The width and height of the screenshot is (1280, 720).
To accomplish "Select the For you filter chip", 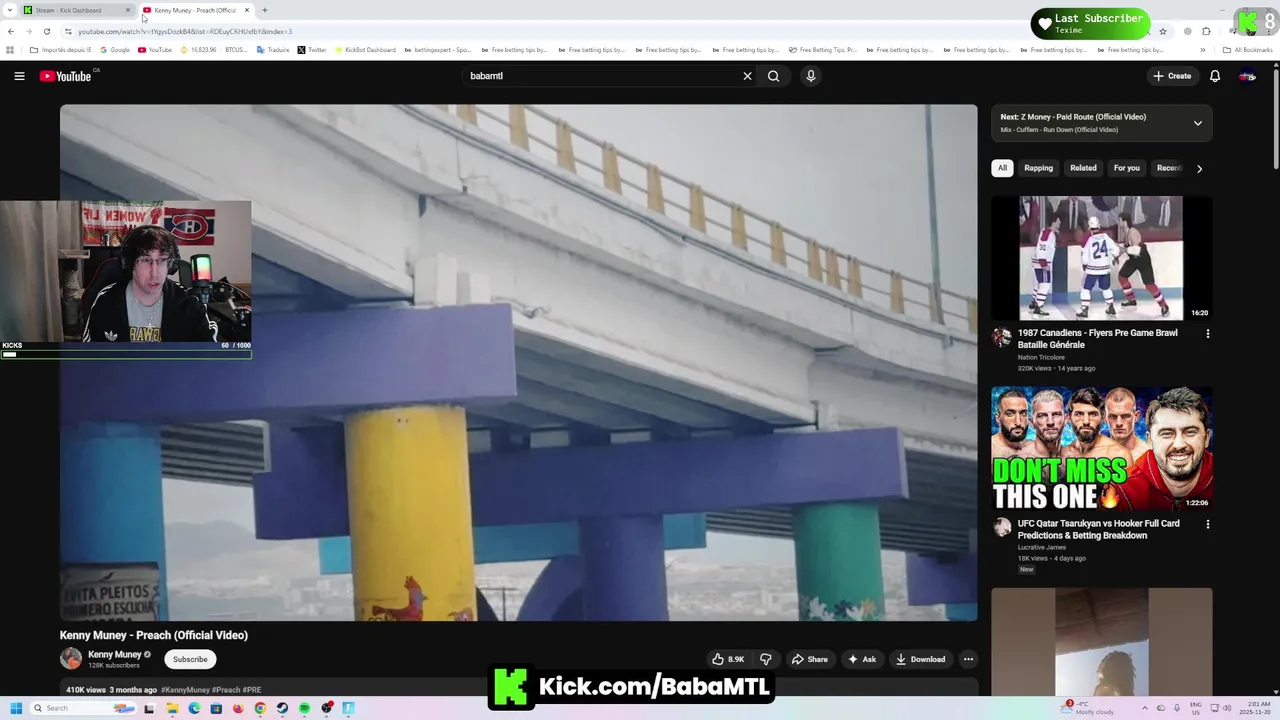I will [x=1127, y=168].
